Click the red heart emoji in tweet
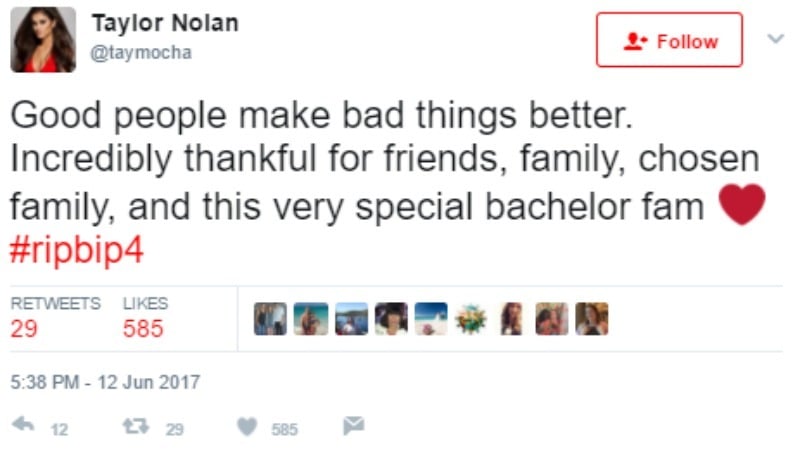The image size is (800, 451). point(742,206)
